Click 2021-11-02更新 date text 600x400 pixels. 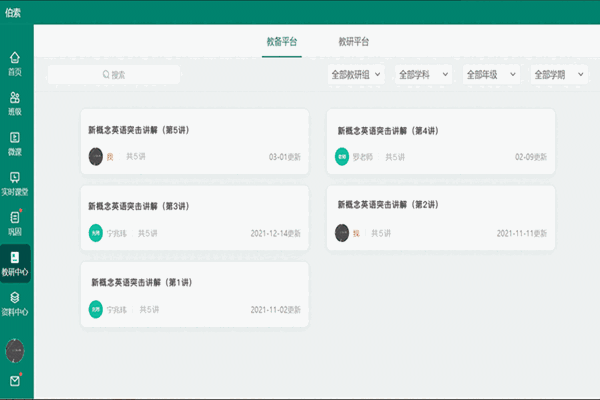click(x=276, y=310)
